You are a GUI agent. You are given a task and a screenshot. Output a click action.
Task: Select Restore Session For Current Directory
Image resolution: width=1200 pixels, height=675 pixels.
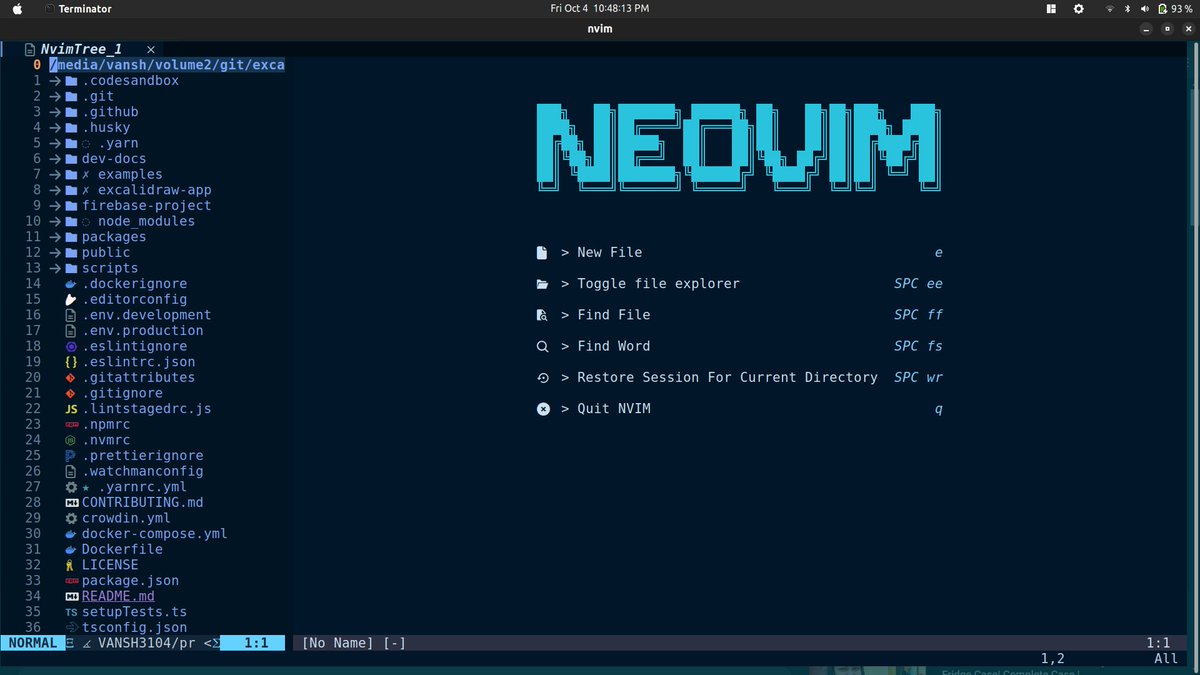point(739,378)
